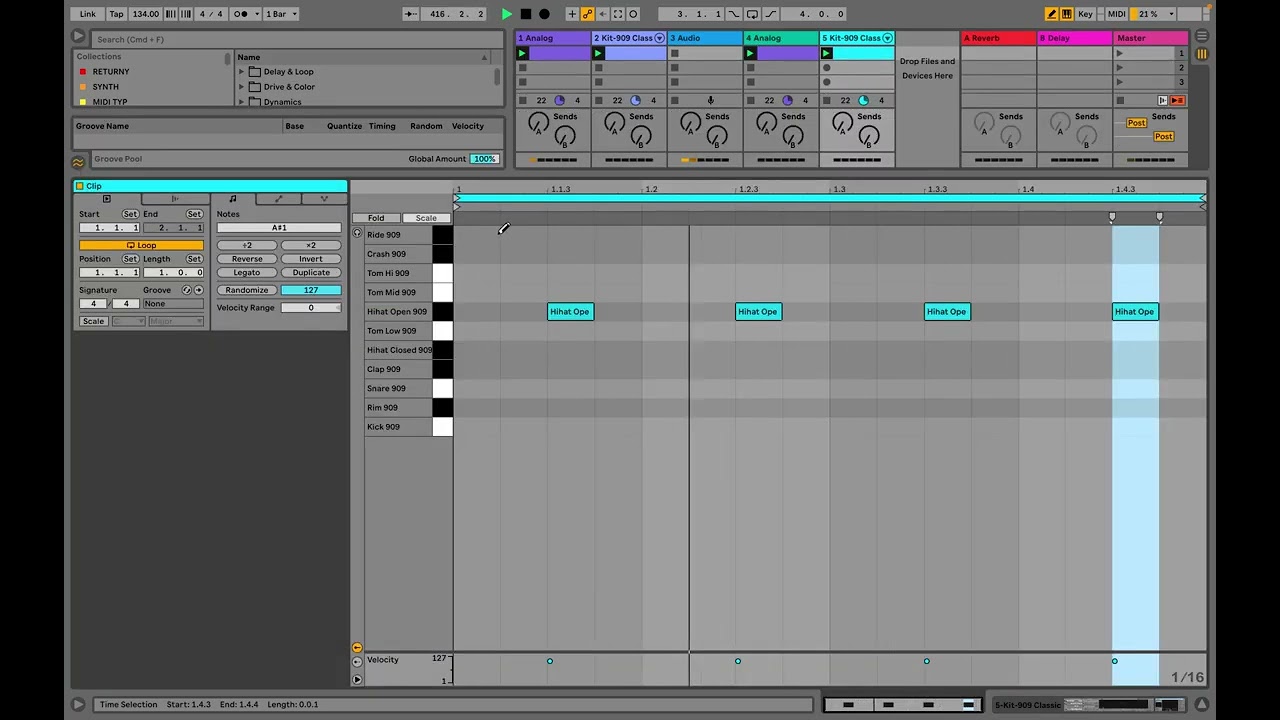Toggle the Link button

pyautogui.click(x=88, y=14)
